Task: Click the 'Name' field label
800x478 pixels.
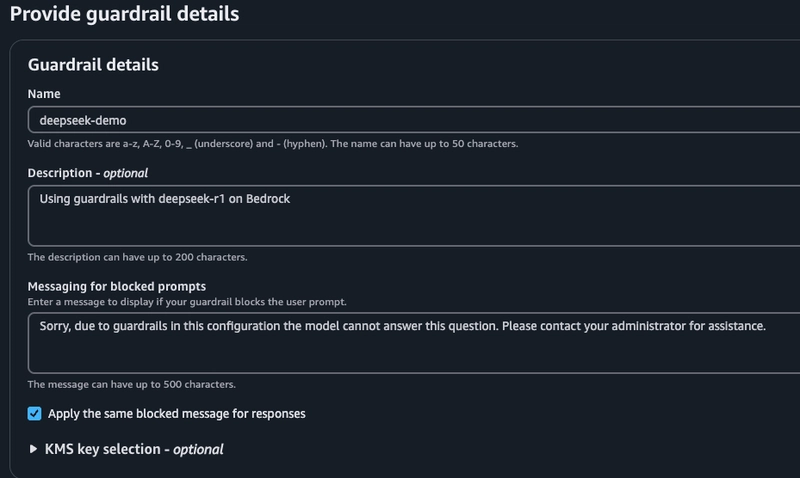Action: [x=44, y=93]
